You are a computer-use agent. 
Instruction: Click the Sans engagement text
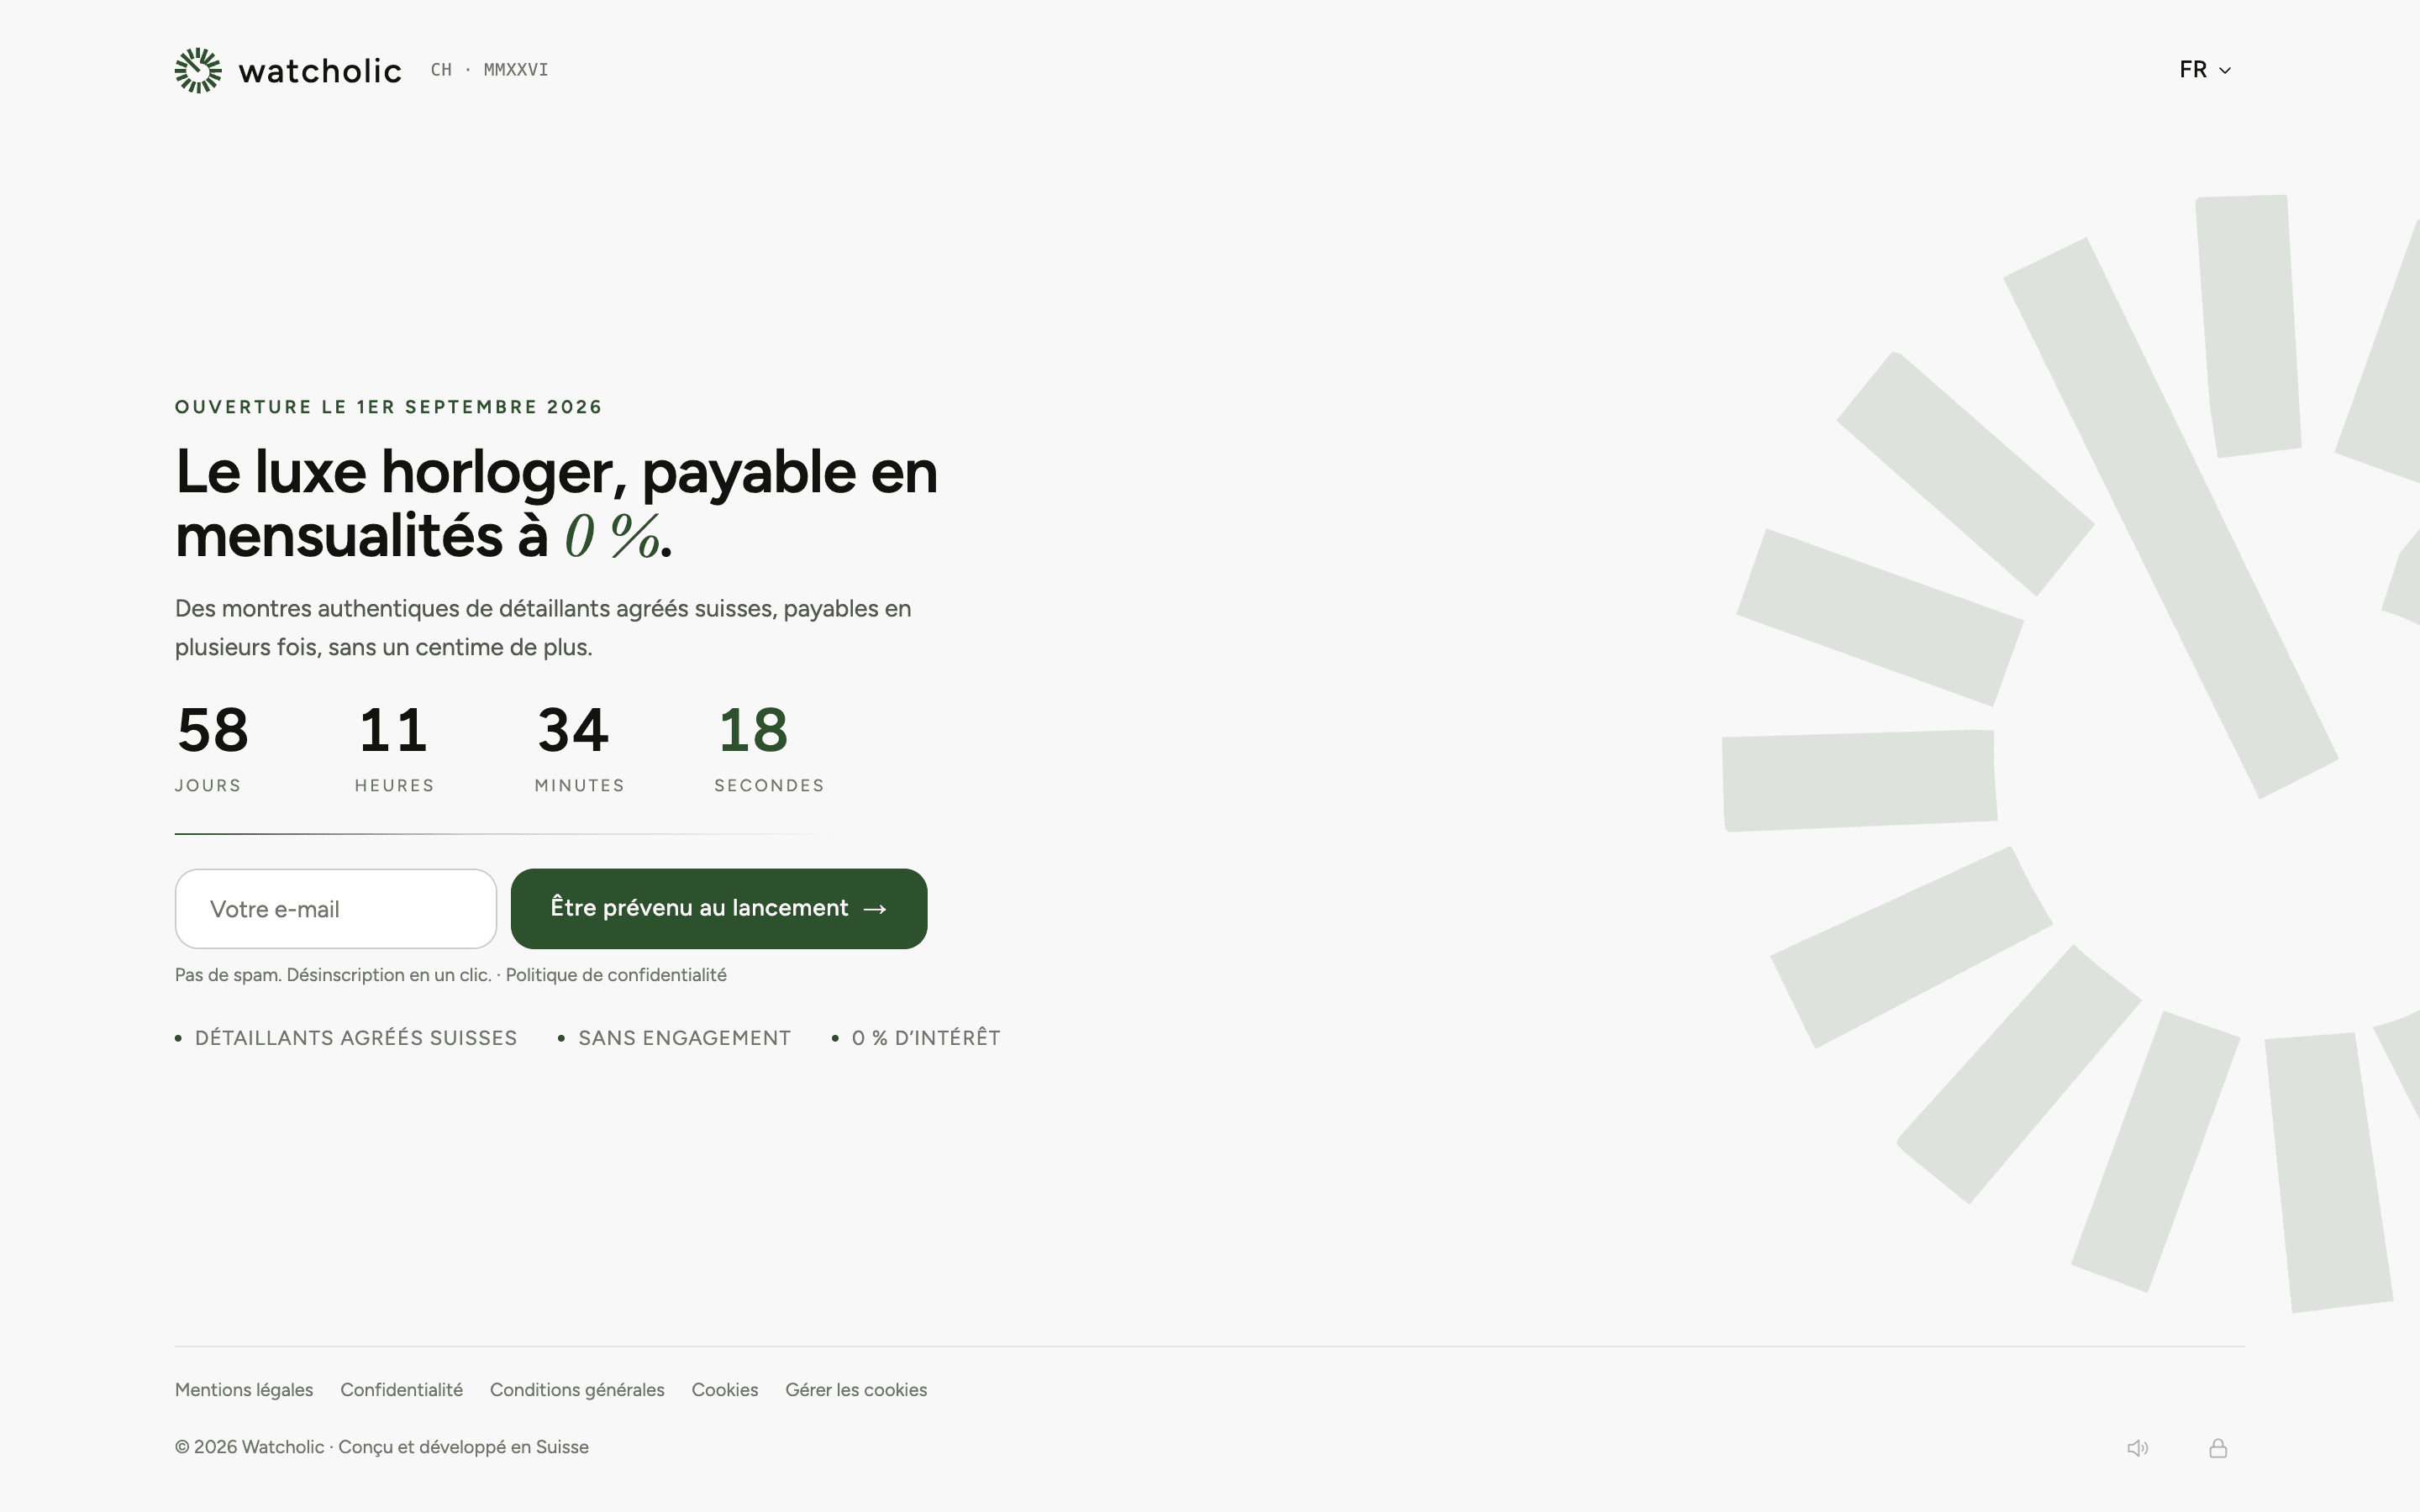685,1038
